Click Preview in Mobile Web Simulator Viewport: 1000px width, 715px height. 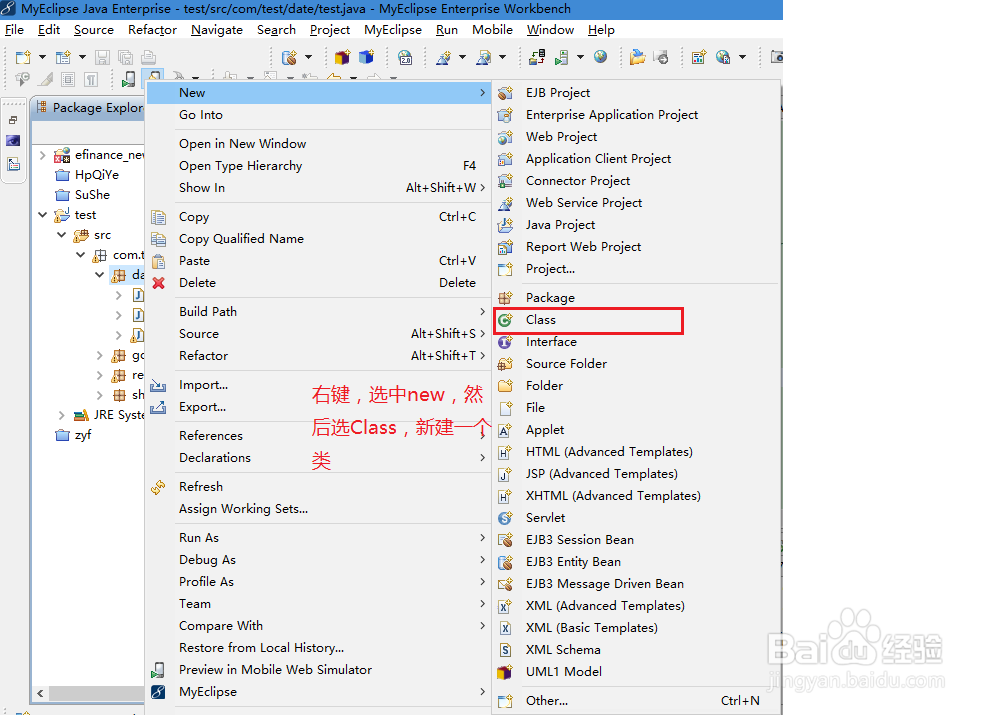tap(319, 670)
